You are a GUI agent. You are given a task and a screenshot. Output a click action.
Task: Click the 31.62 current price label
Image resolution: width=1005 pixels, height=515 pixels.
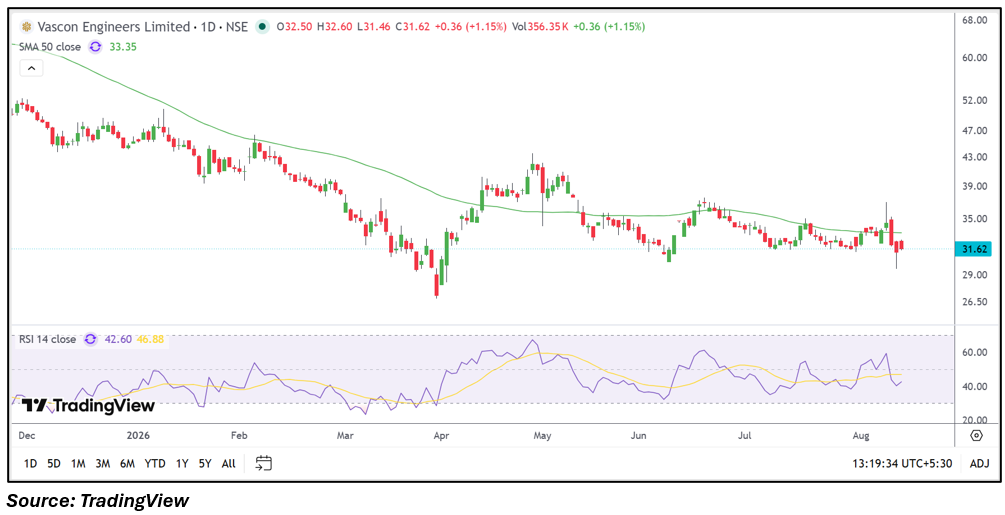pos(972,249)
